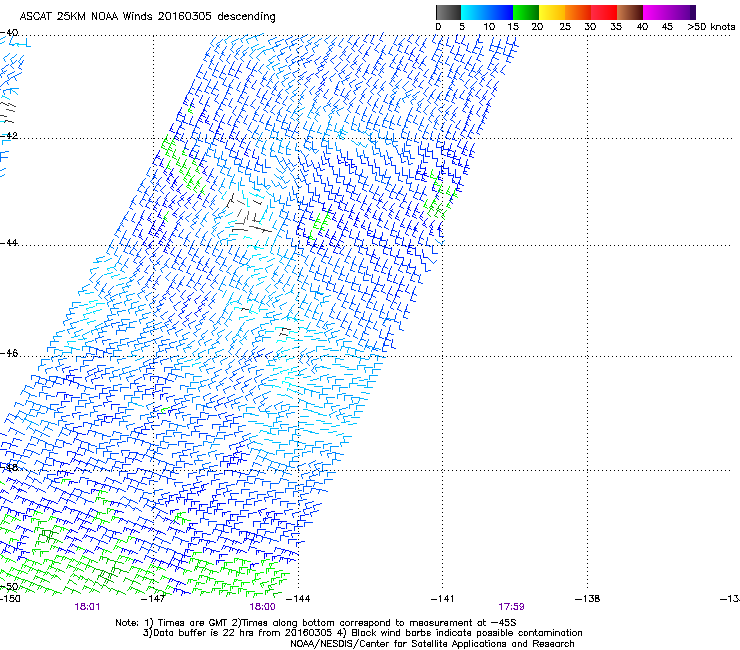The width and height of the screenshot is (740, 650).
Task: Click the -138 longitude axis label
Action: tap(588, 599)
